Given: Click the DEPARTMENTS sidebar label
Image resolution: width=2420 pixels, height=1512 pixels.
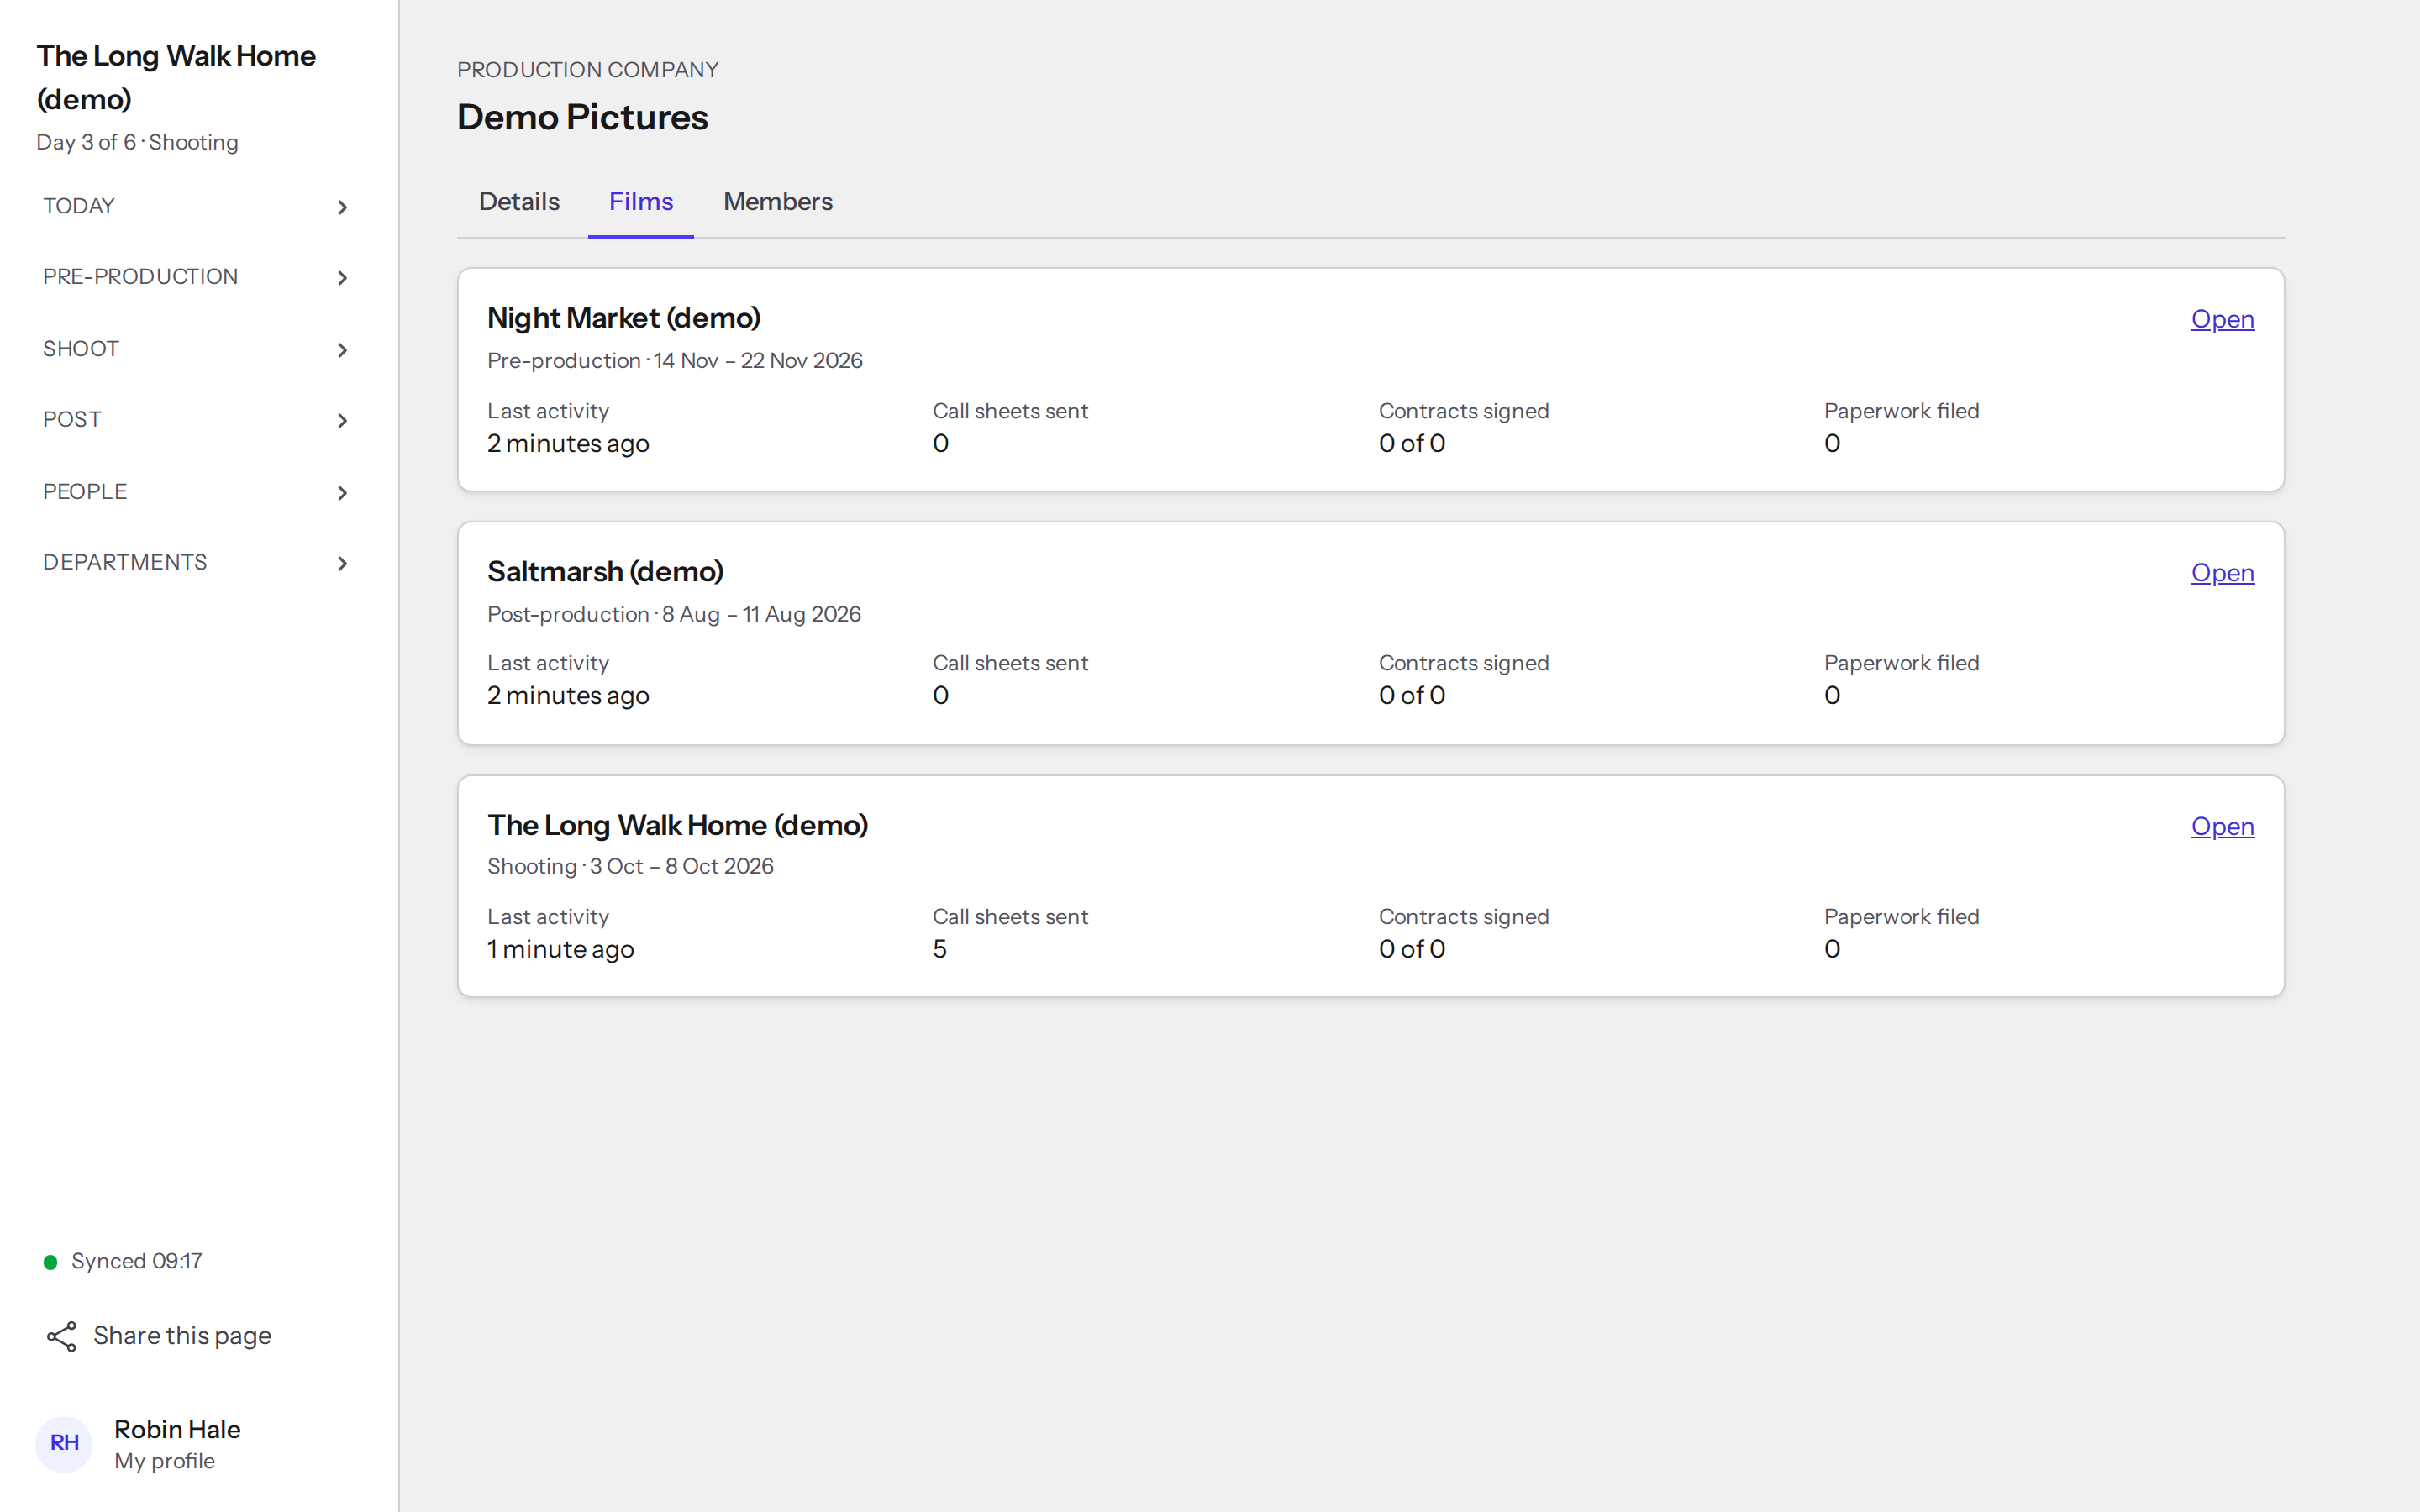Looking at the screenshot, I should pos(125,563).
